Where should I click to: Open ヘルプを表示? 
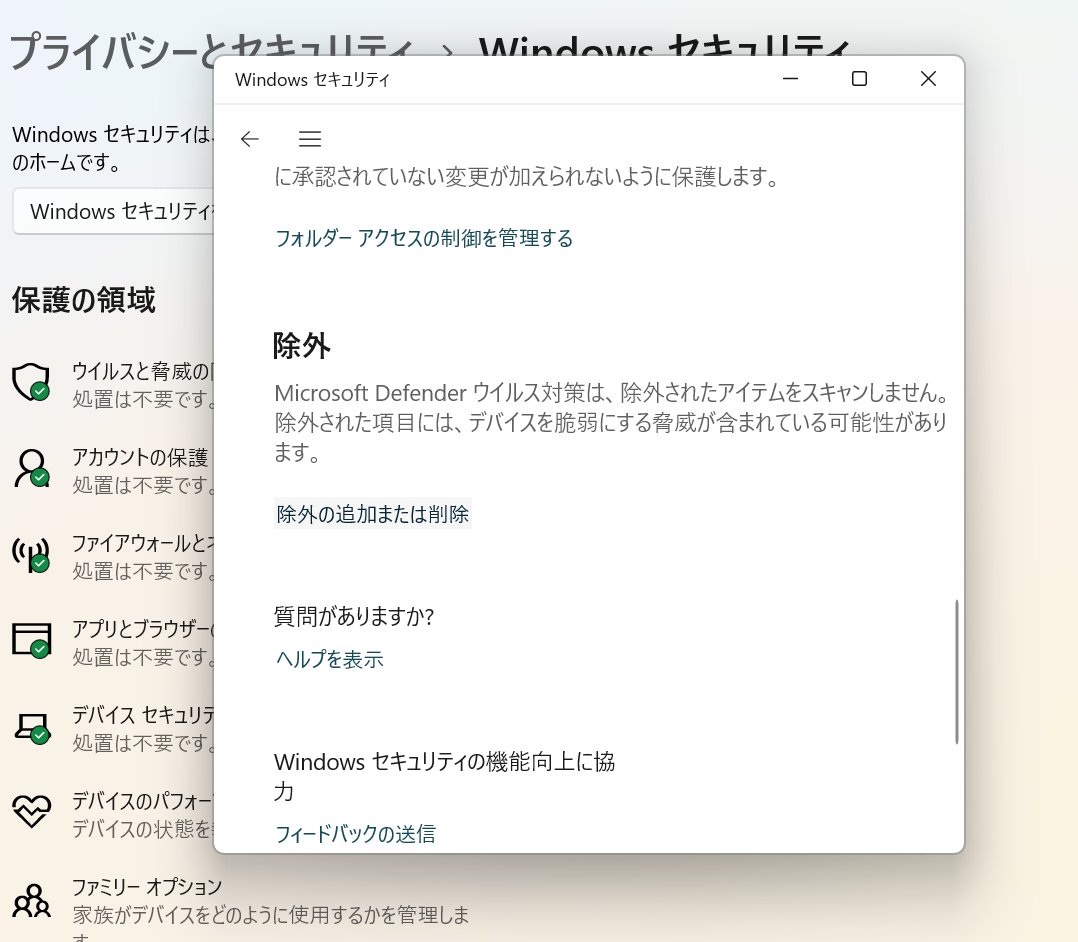(328, 659)
